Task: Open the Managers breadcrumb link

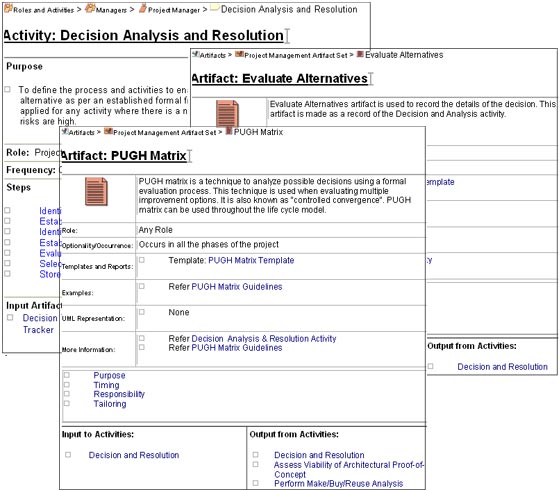Action: click(111, 10)
